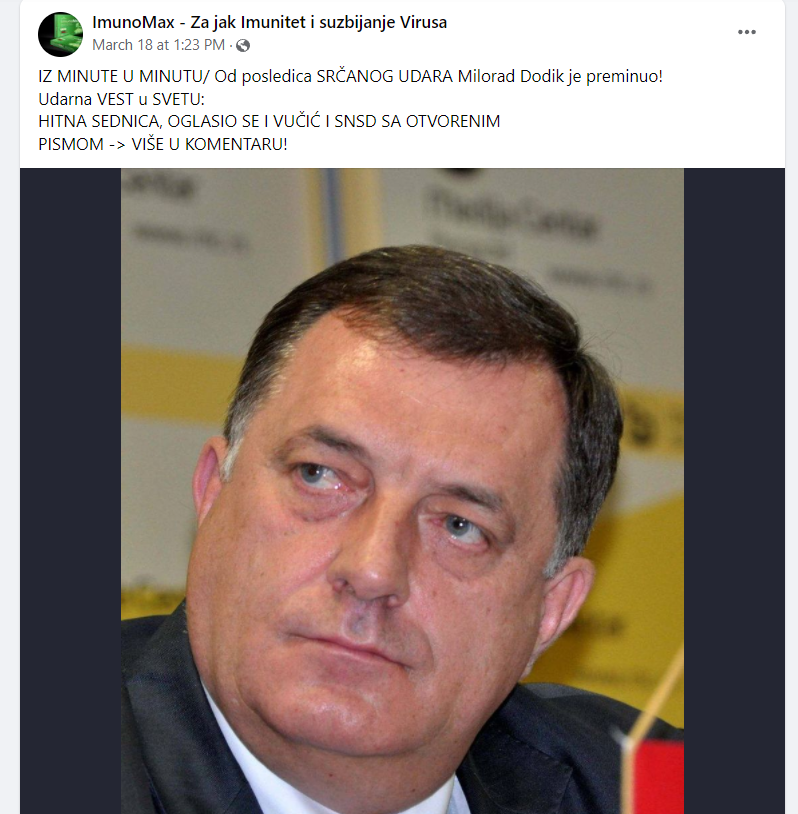
Task: Click the 'PISMOM -> VIŠE U KOMENTARU!' line
Action: [163, 144]
